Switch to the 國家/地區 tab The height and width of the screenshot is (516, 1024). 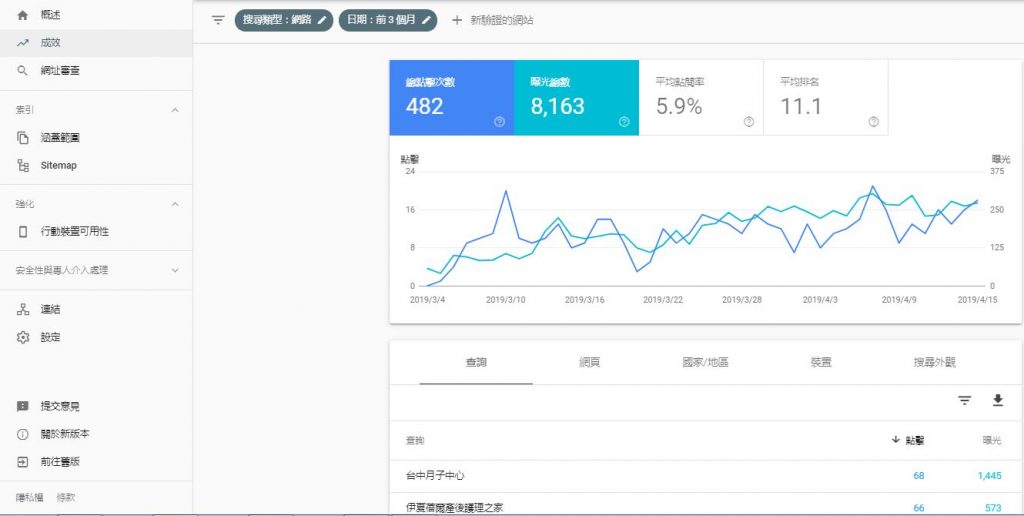click(705, 363)
